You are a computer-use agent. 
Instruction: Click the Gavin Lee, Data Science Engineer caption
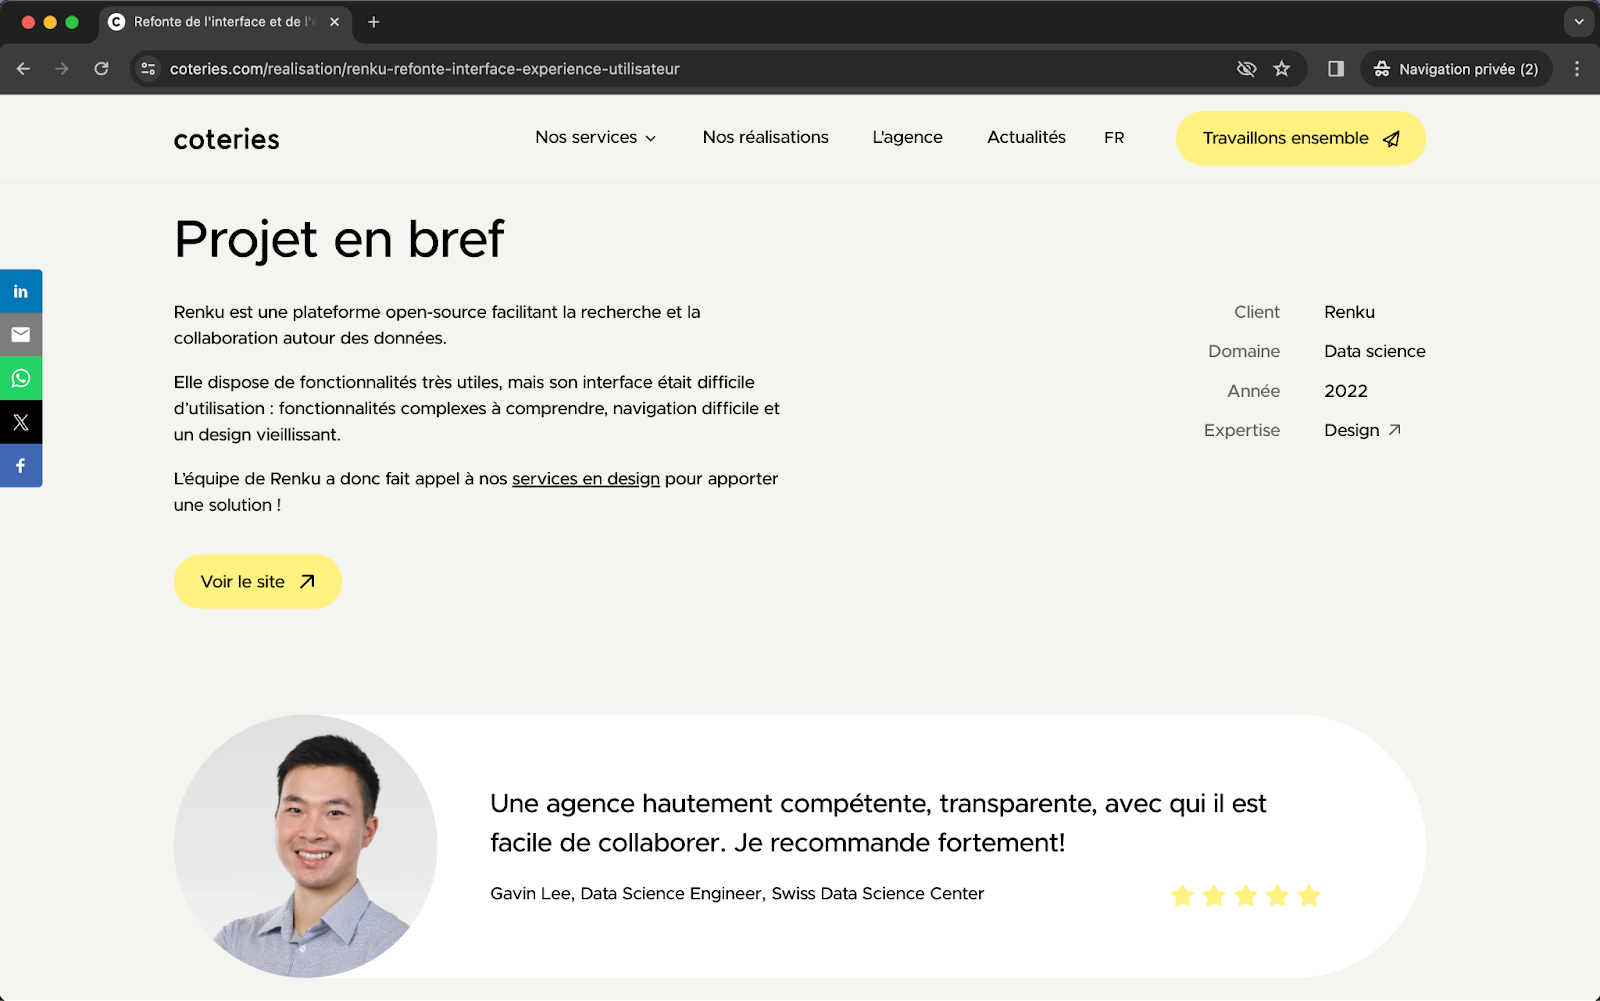(x=737, y=894)
